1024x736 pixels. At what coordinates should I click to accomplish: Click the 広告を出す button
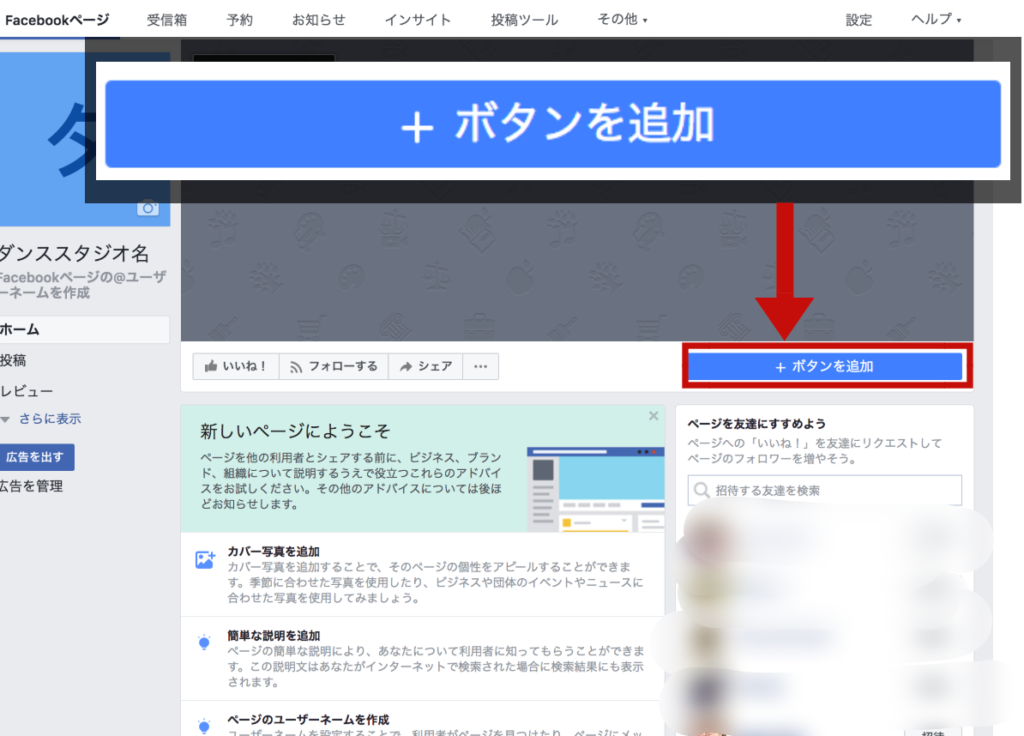[36, 457]
